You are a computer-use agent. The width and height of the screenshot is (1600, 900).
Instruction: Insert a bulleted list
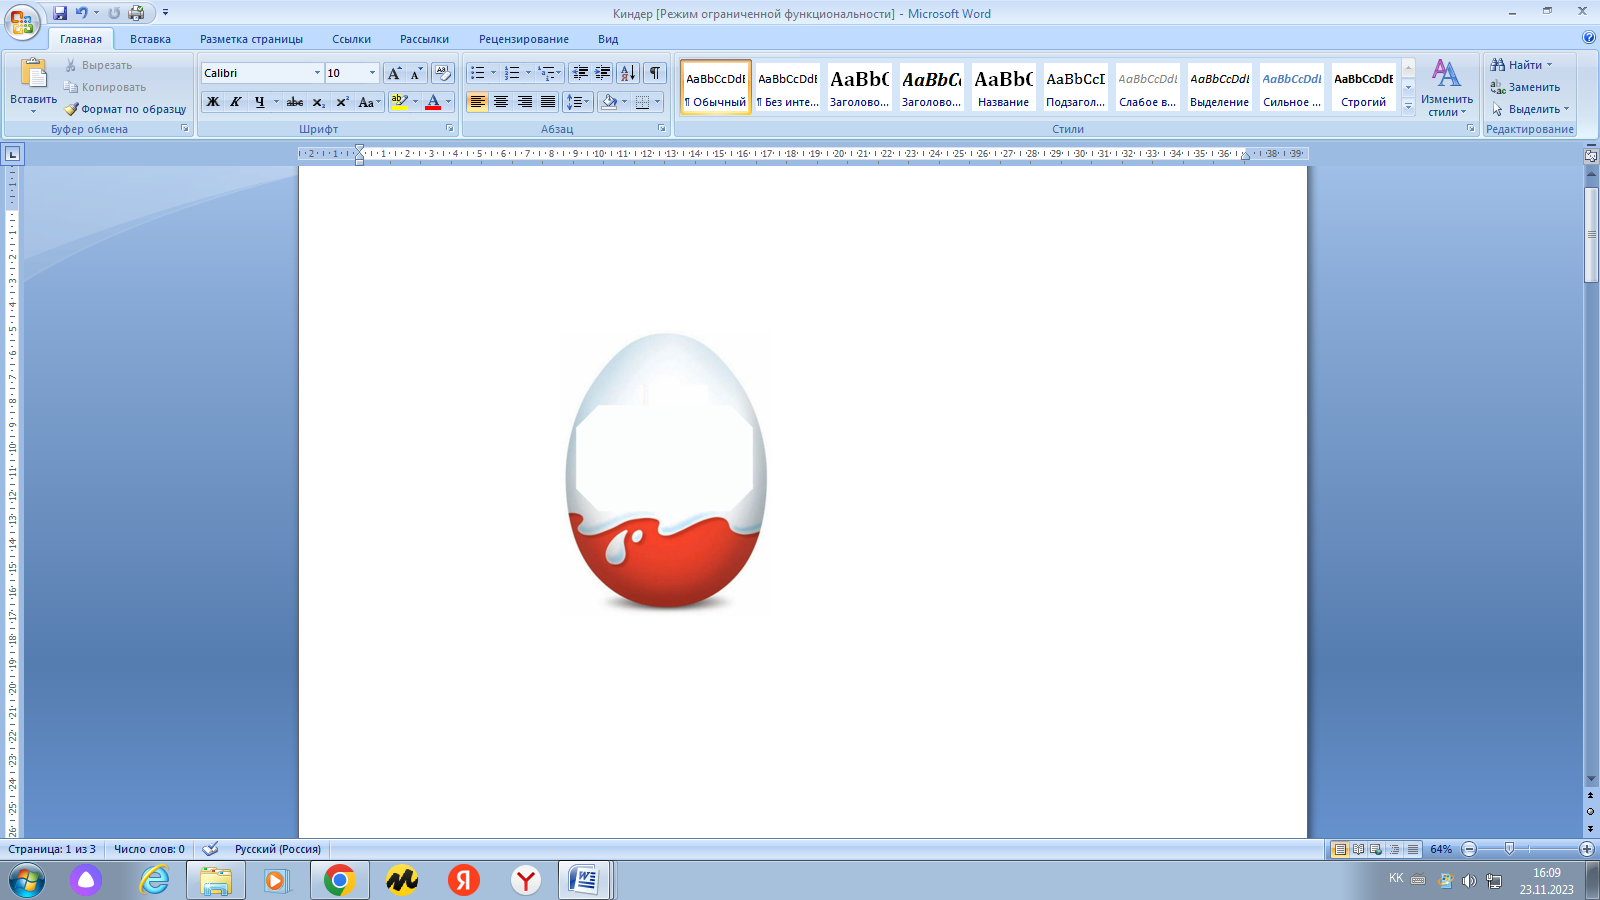(478, 73)
